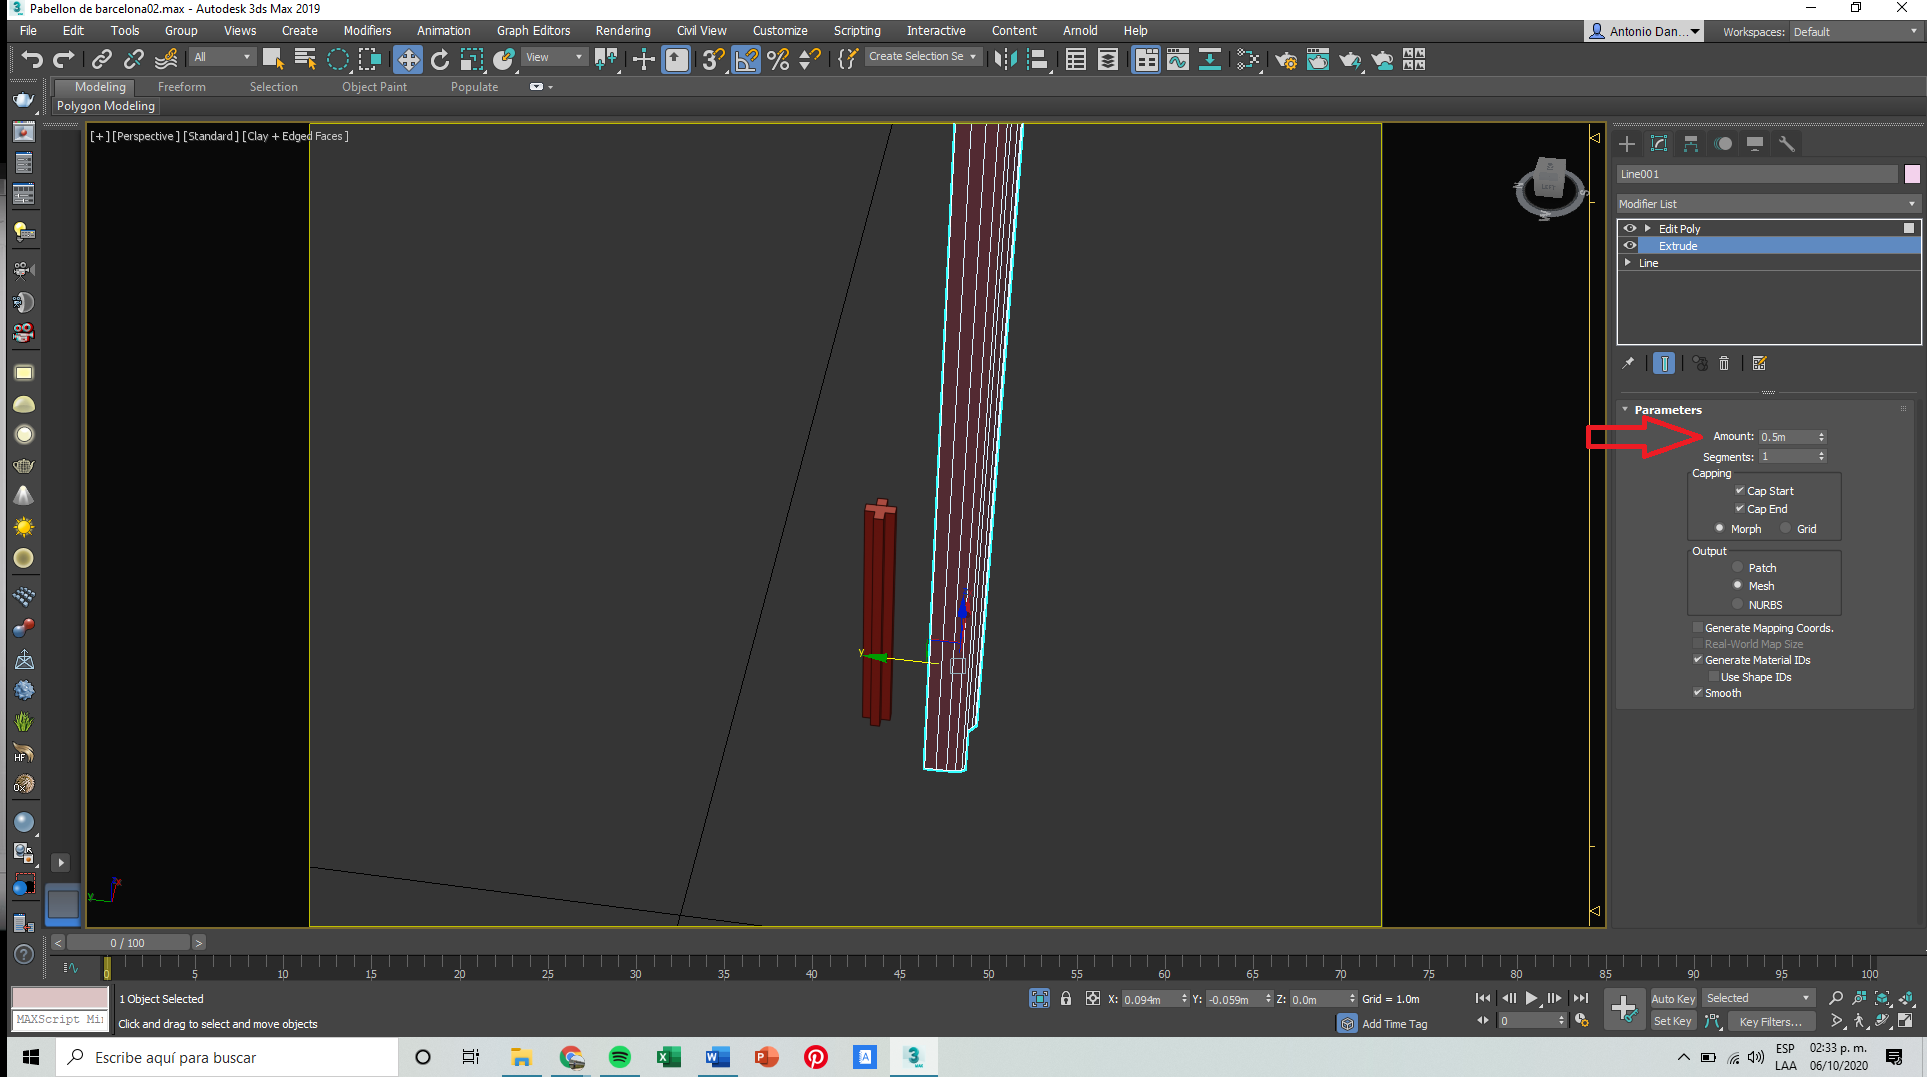Open the Graph Editors menu
This screenshot has width=1927, height=1077.
533,31
